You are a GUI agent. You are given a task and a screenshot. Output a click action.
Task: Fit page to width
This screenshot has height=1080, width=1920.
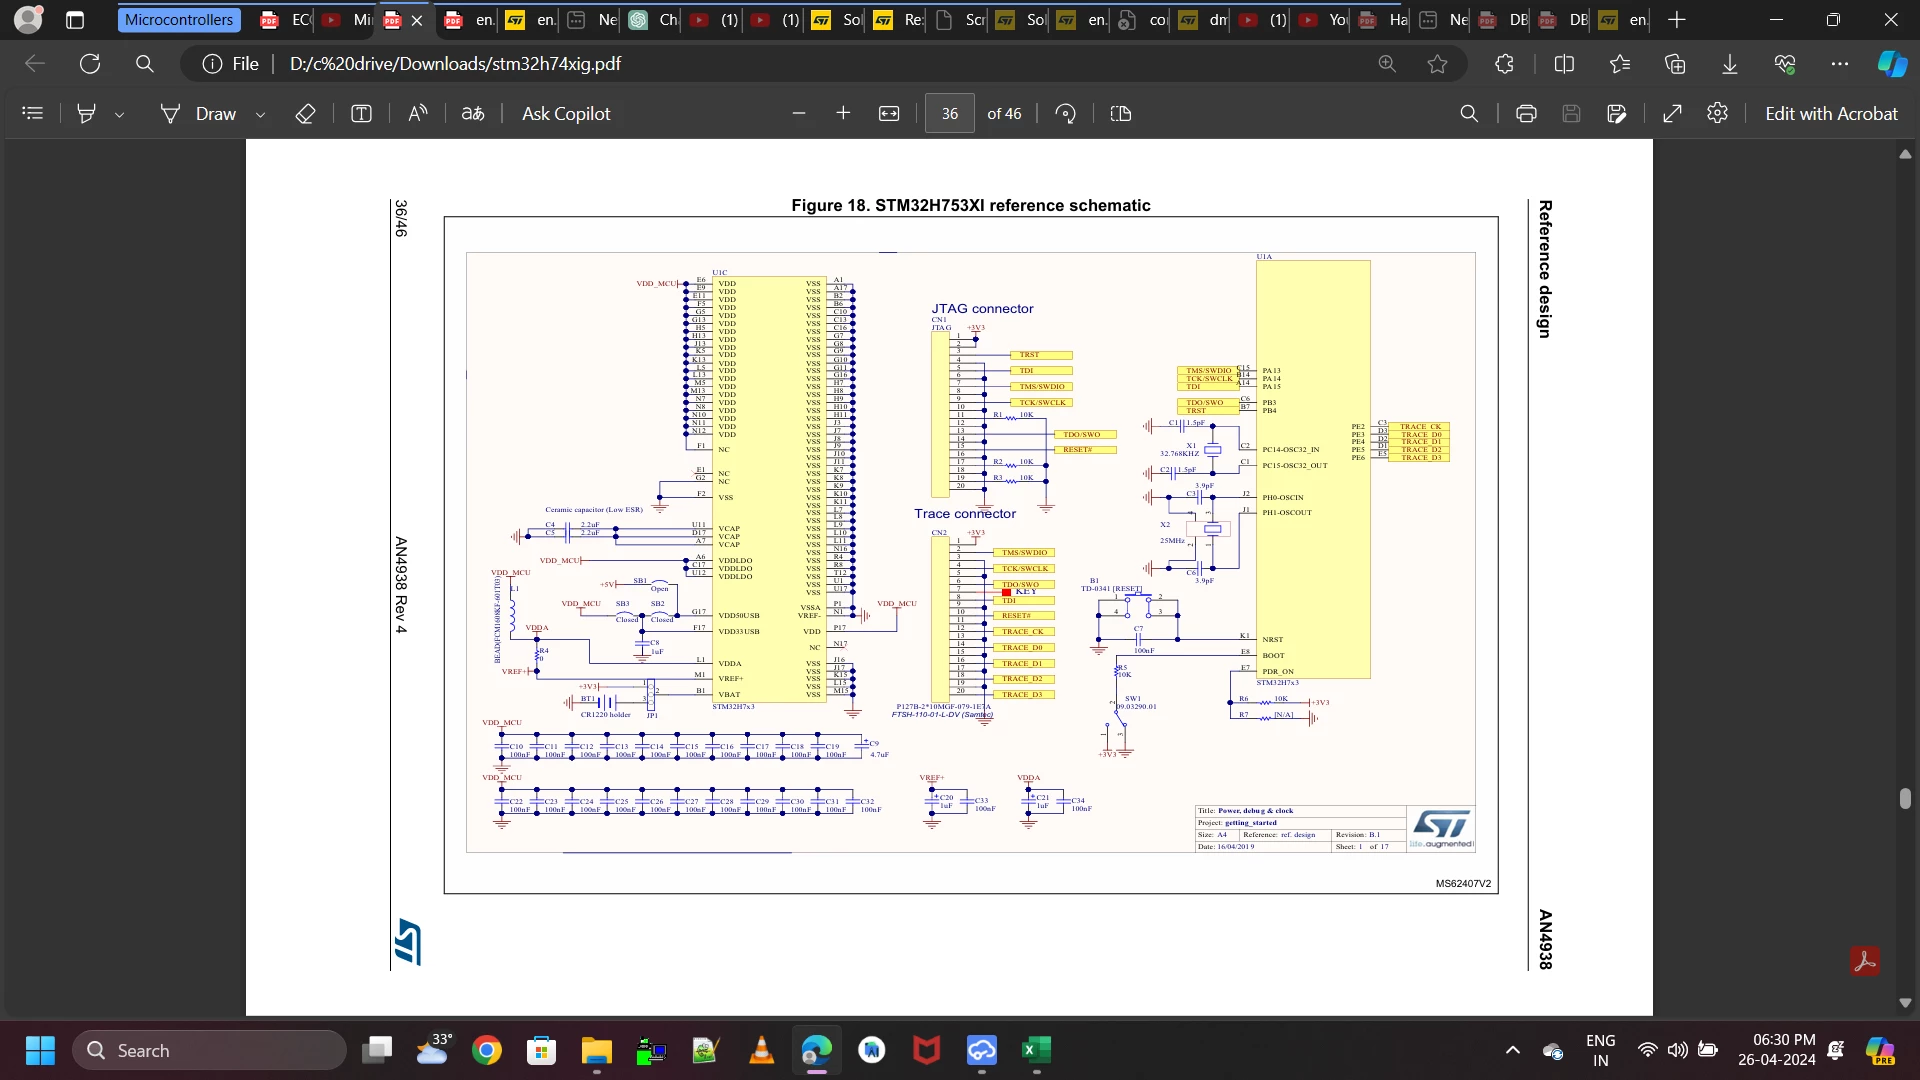(889, 114)
